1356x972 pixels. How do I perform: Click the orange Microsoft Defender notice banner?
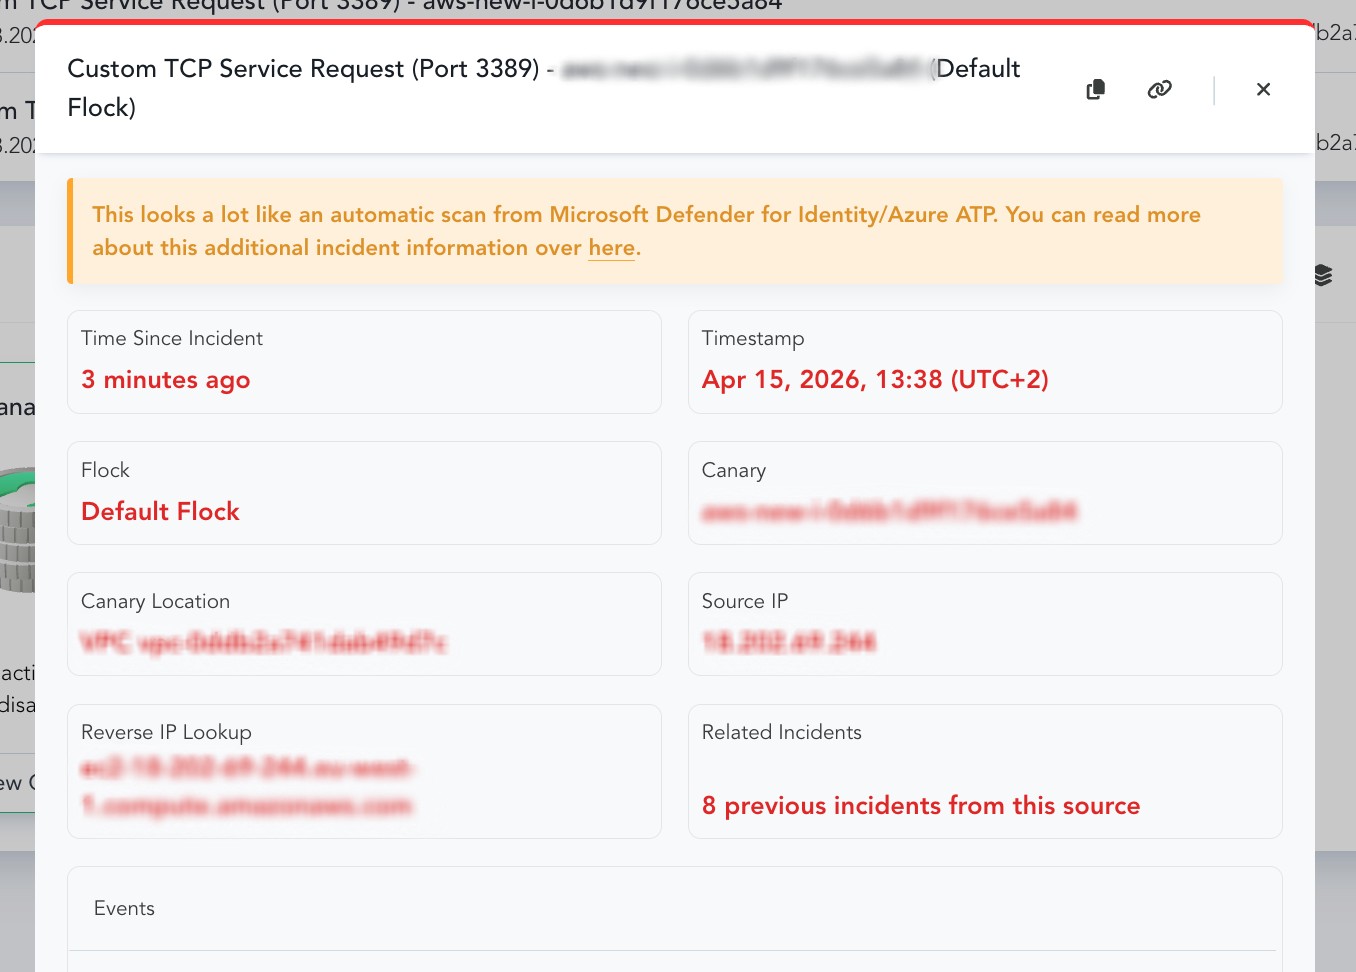point(674,231)
